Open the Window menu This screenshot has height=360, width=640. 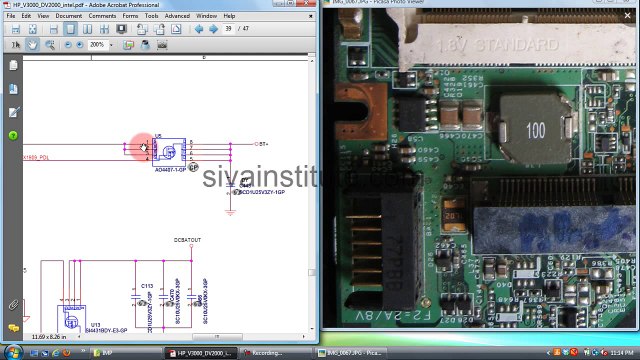(x=206, y=16)
